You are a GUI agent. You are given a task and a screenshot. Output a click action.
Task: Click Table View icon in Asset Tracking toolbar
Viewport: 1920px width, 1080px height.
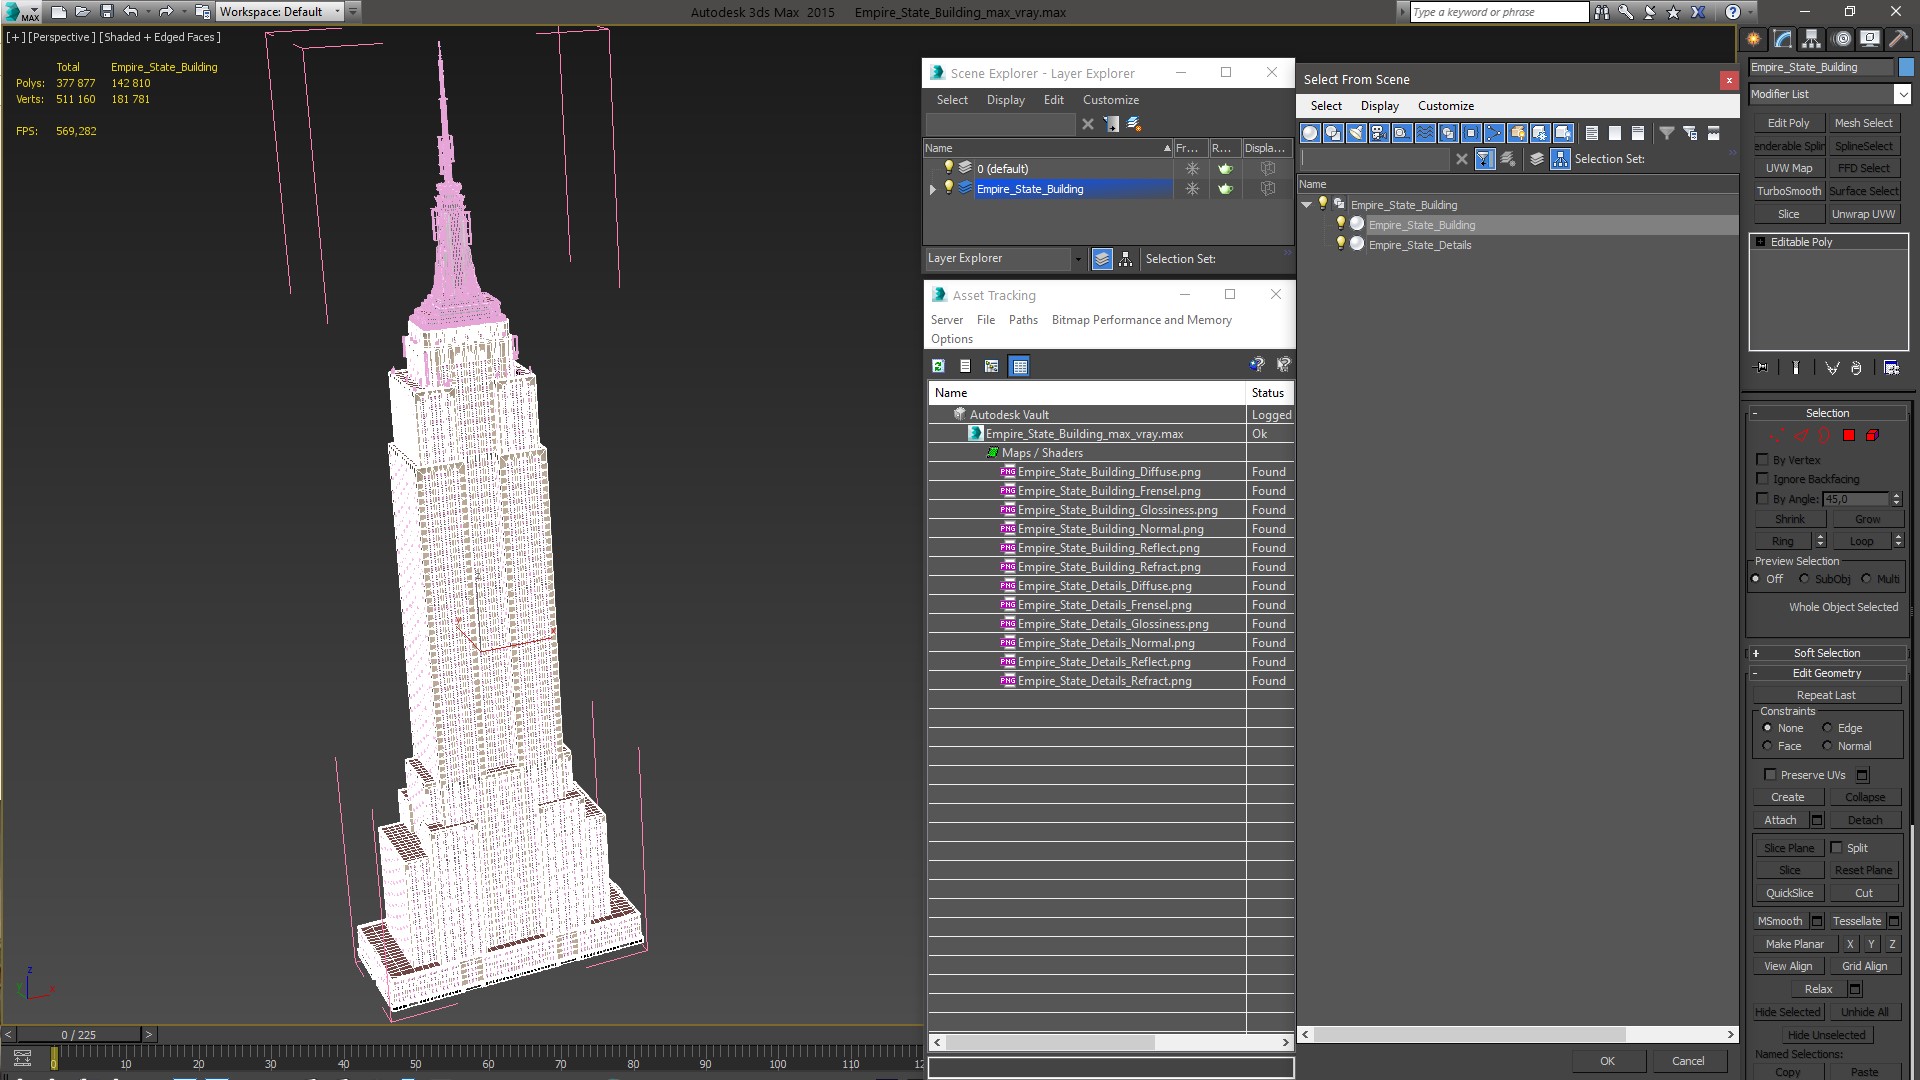[x=1019, y=366]
